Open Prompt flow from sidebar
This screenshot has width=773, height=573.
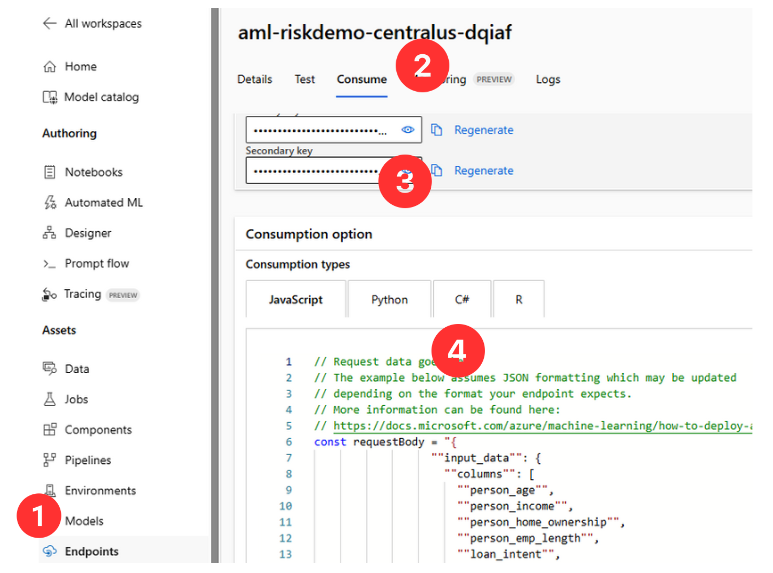click(x=96, y=264)
